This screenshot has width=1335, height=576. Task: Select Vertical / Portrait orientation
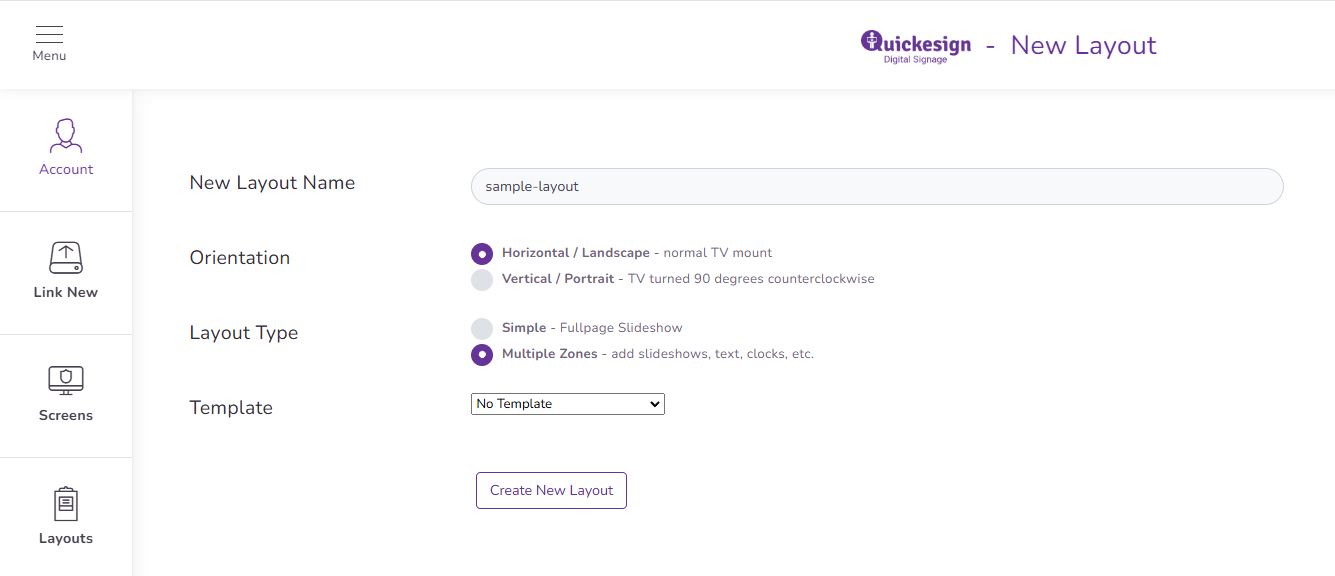482,280
